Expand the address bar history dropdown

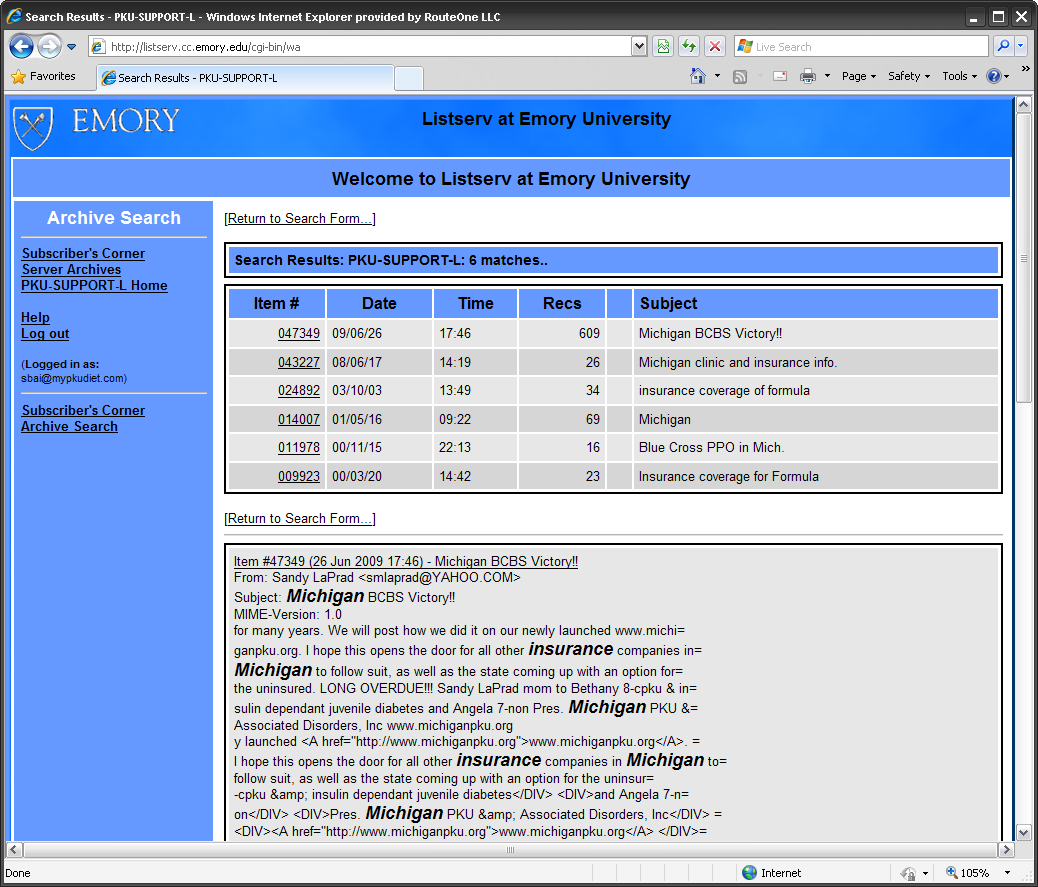click(639, 46)
